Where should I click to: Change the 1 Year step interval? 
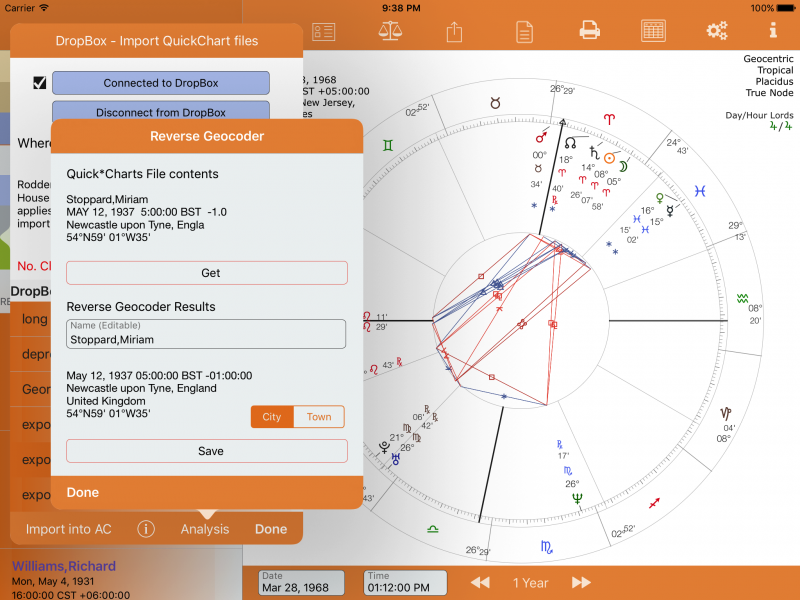click(530, 582)
